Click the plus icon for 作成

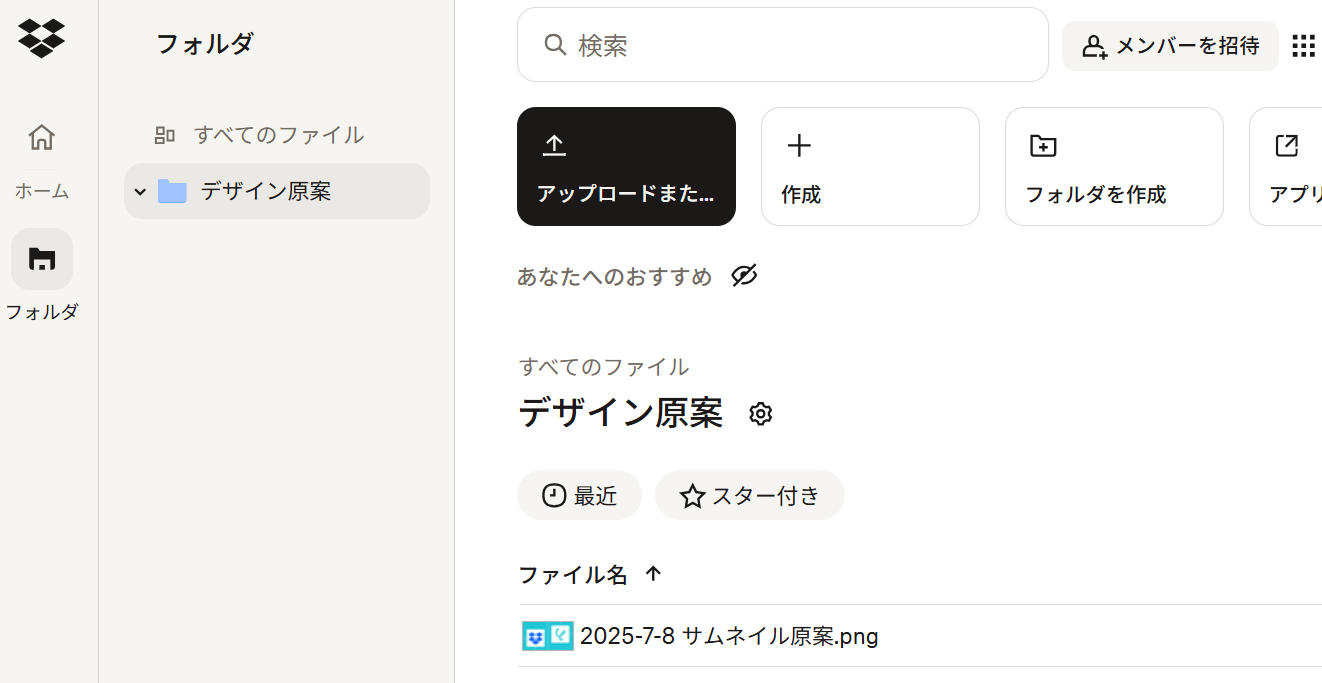(x=799, y=146)
